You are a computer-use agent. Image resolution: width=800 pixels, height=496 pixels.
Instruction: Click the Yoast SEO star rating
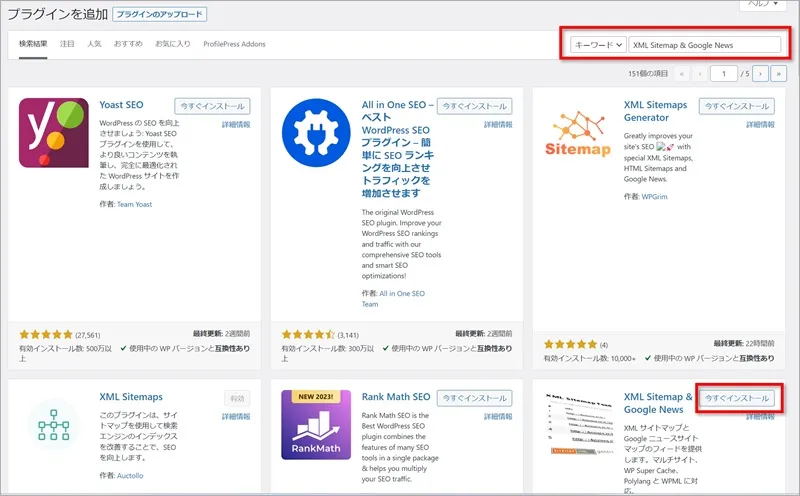point(46,335)
